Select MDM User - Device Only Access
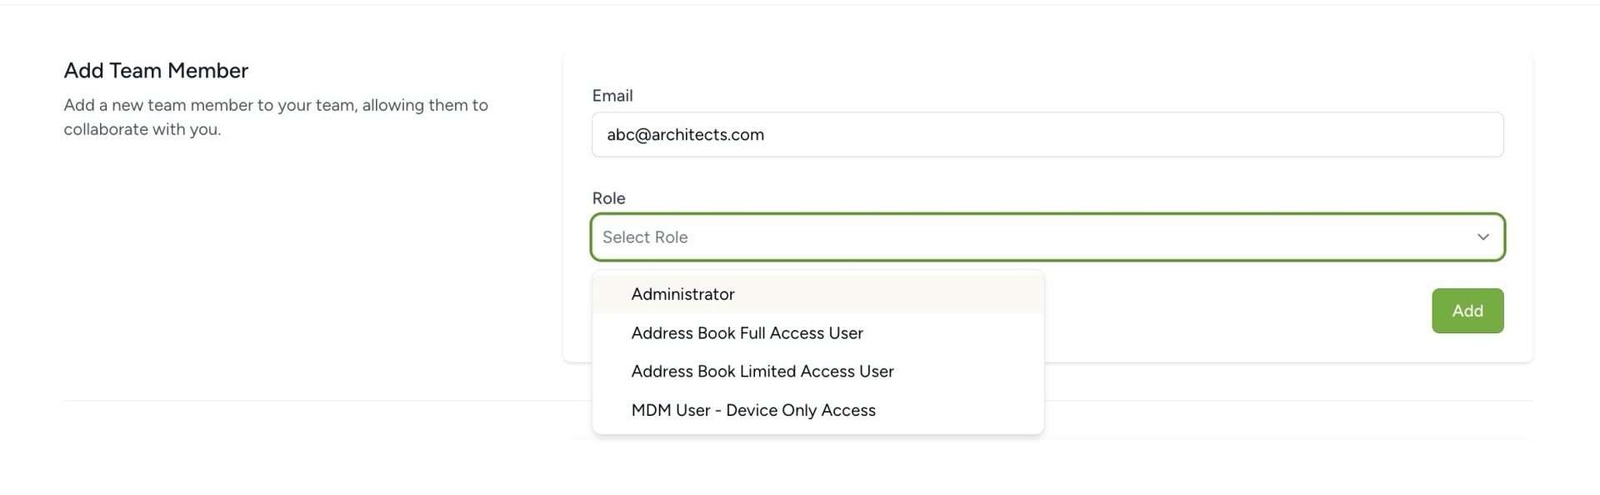Image resolution: width=1600 pixels, height=495 pixels. [818, 410]
